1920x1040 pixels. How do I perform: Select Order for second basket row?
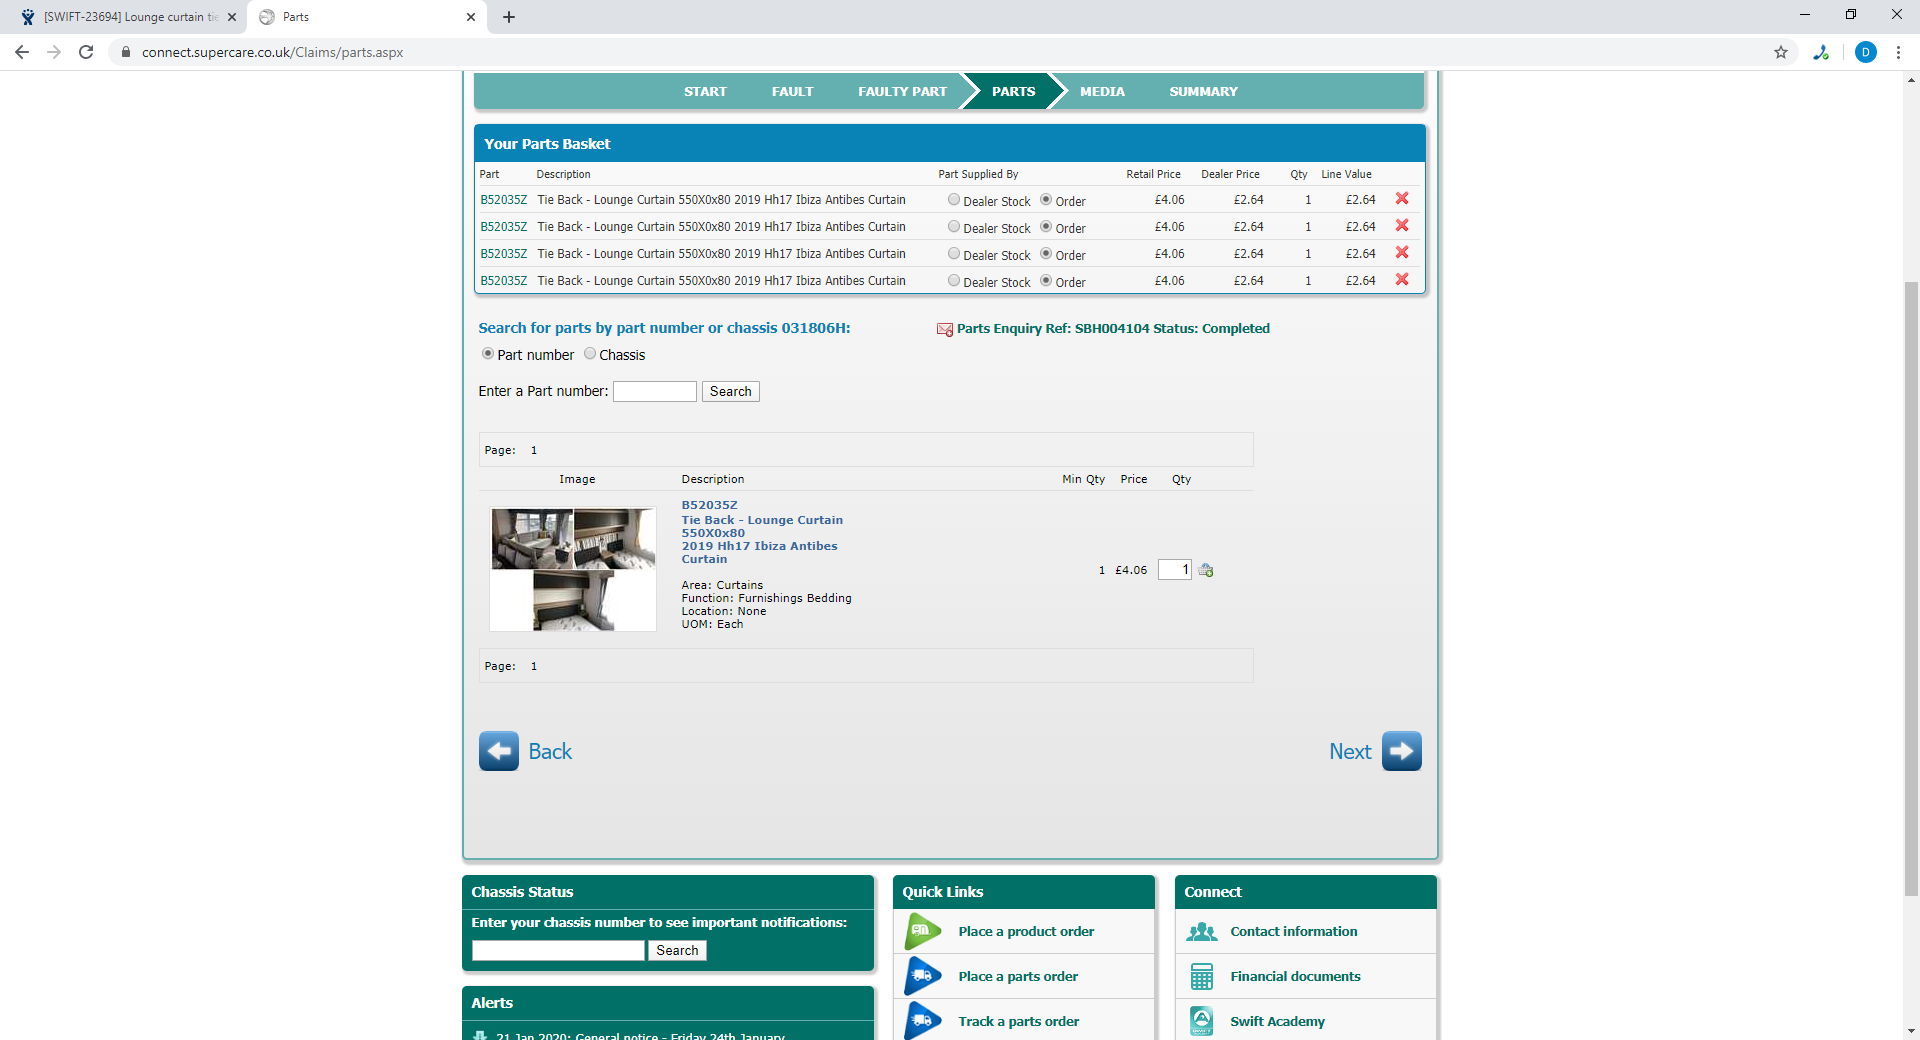click(1046, 227)
